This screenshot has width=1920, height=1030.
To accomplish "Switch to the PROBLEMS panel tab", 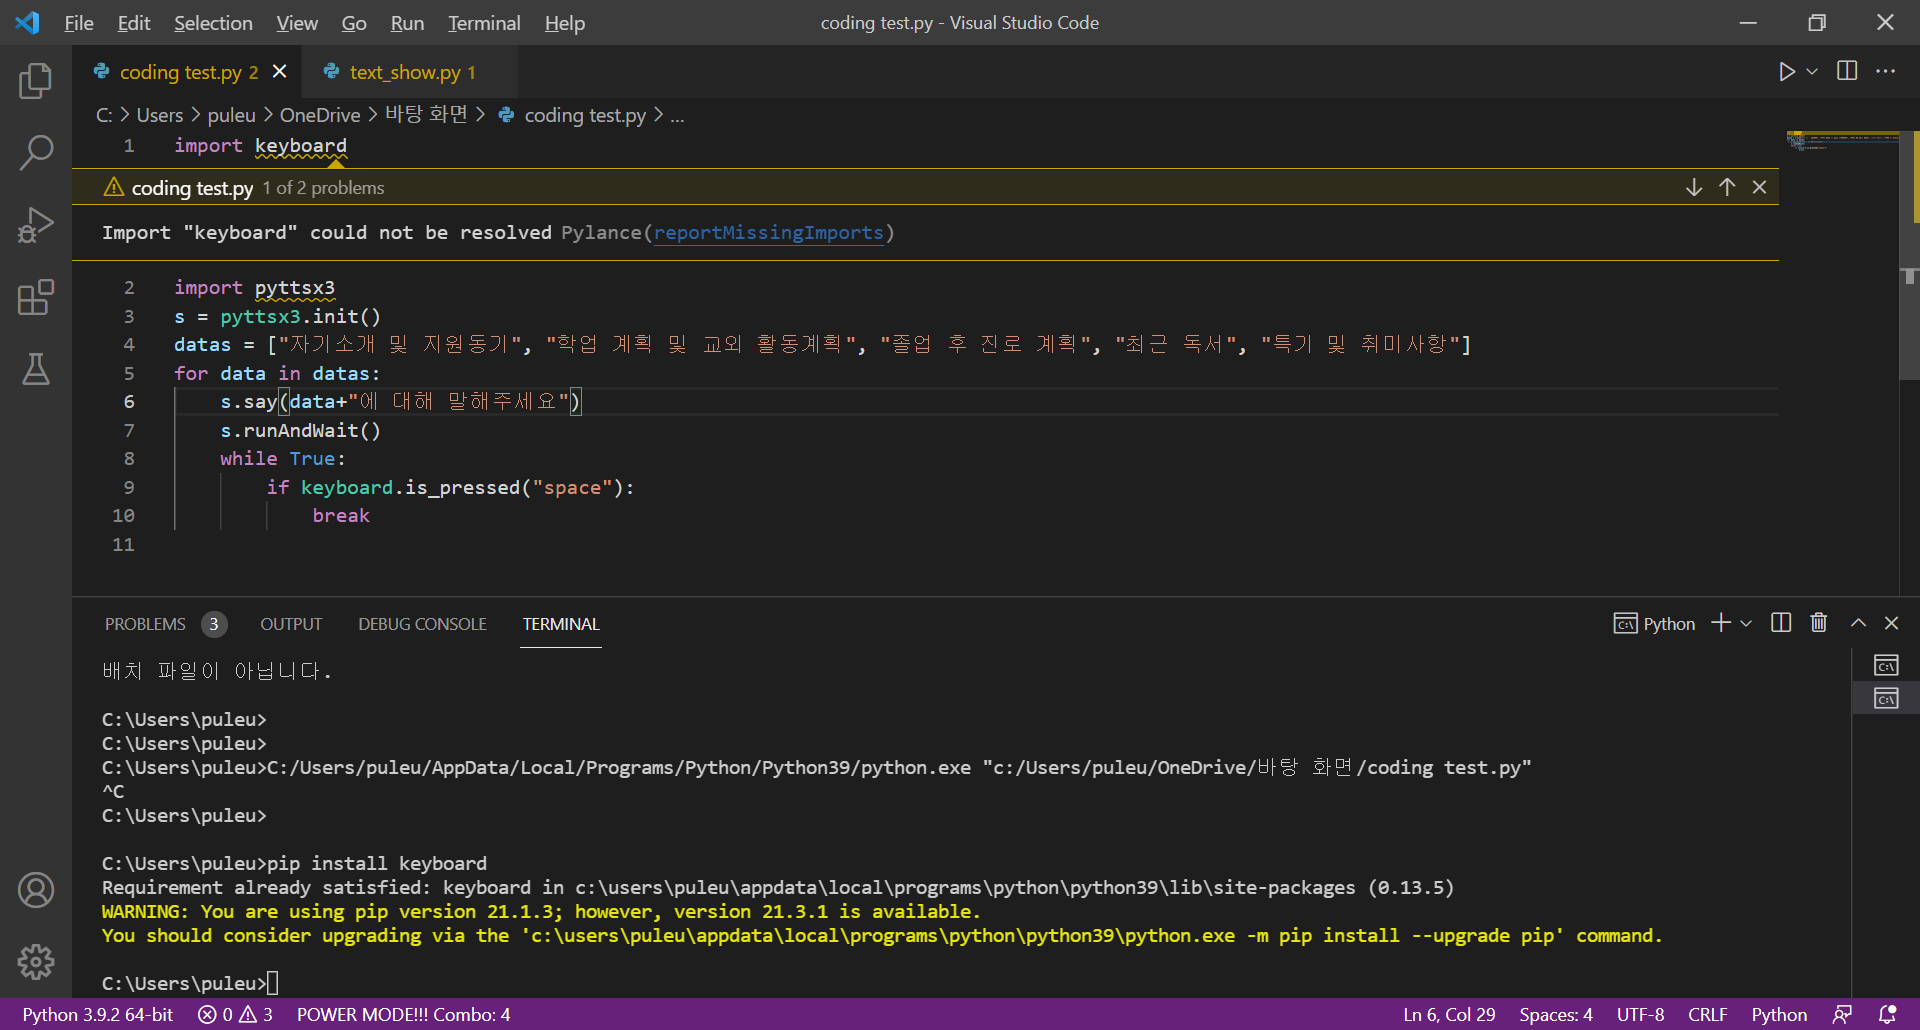I will pos(145,624).
